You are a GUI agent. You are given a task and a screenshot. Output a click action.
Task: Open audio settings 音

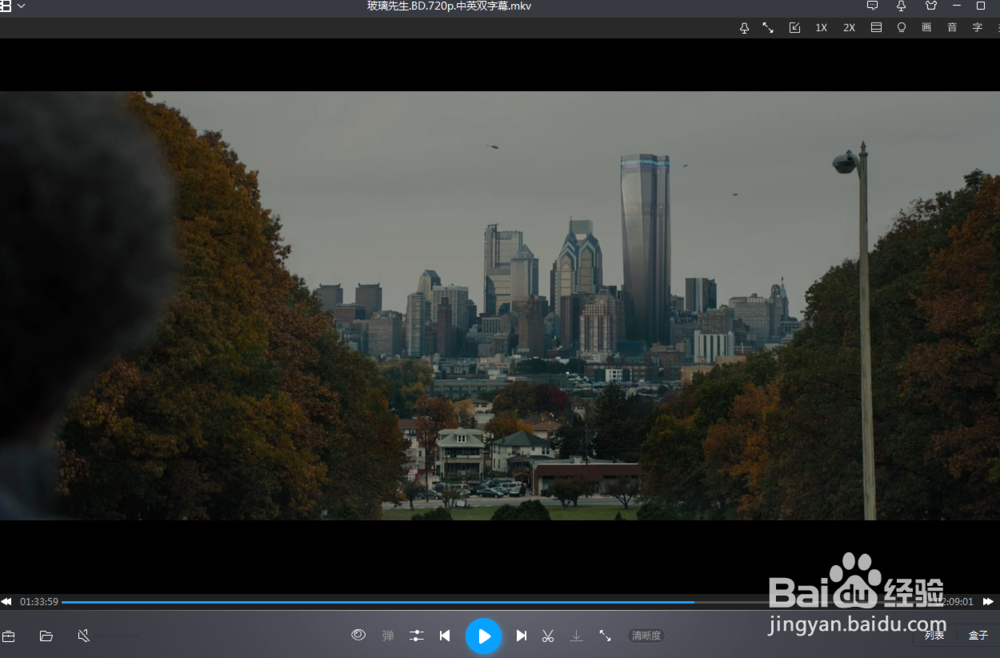(x=952, y=27)
